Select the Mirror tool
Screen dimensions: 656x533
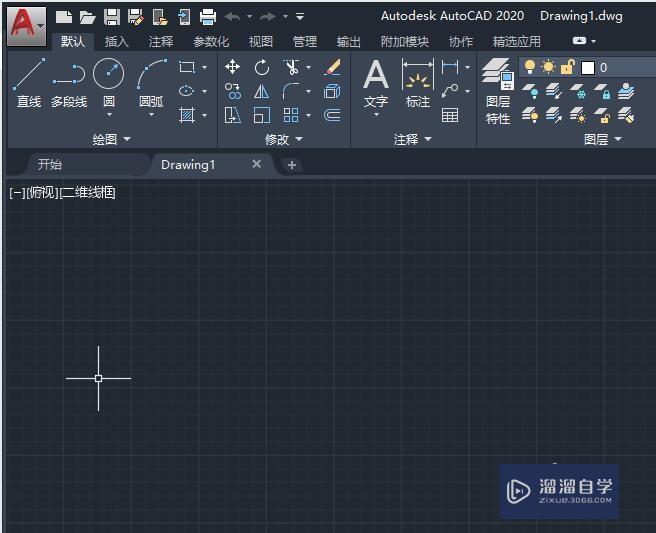point(262,91)
